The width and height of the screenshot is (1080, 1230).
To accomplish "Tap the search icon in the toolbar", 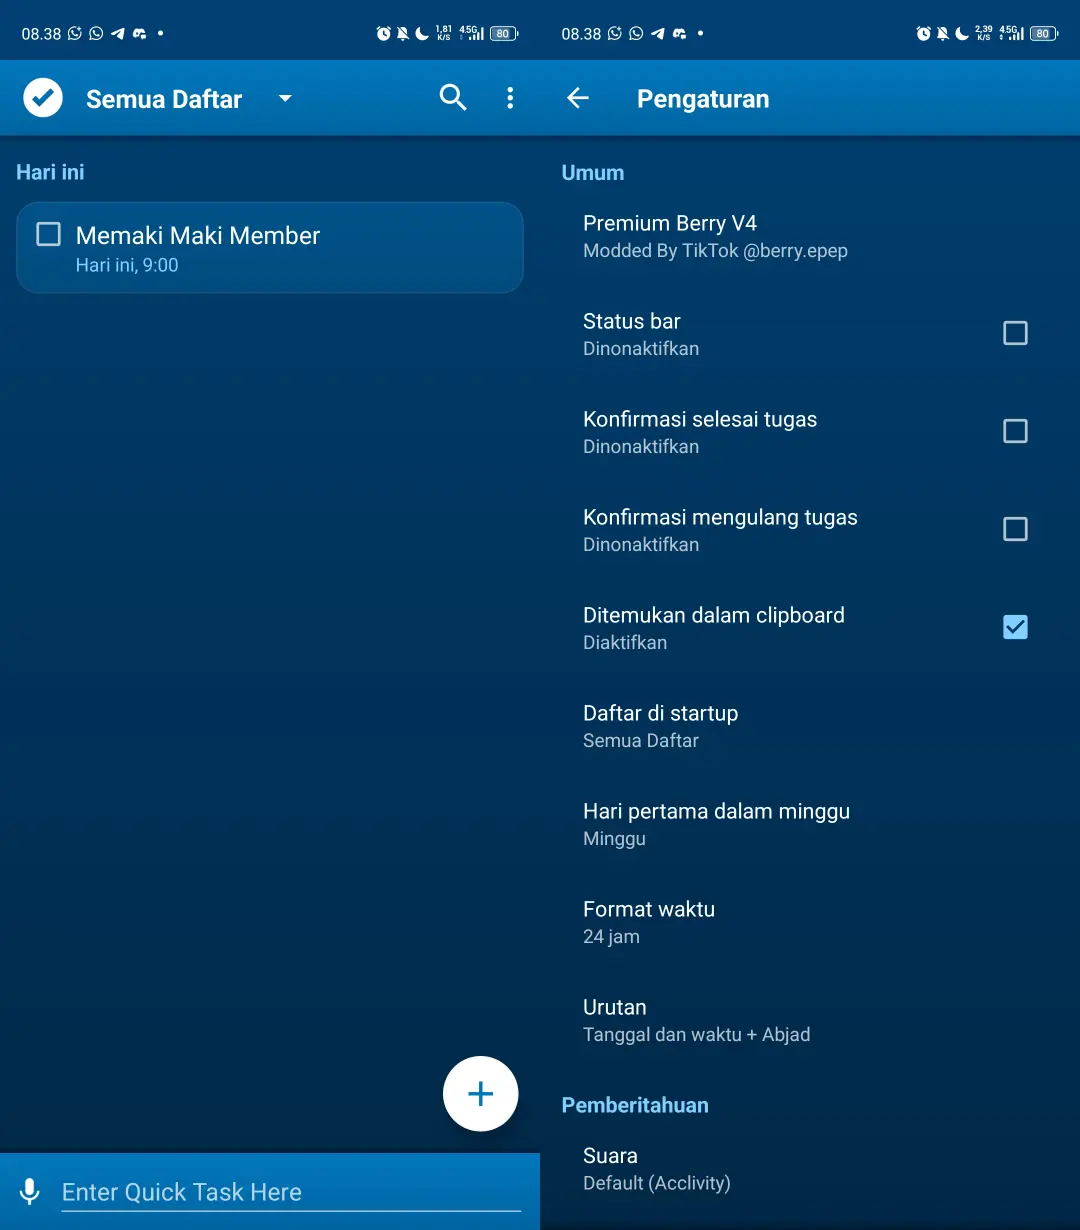I will tap(452, 98).
